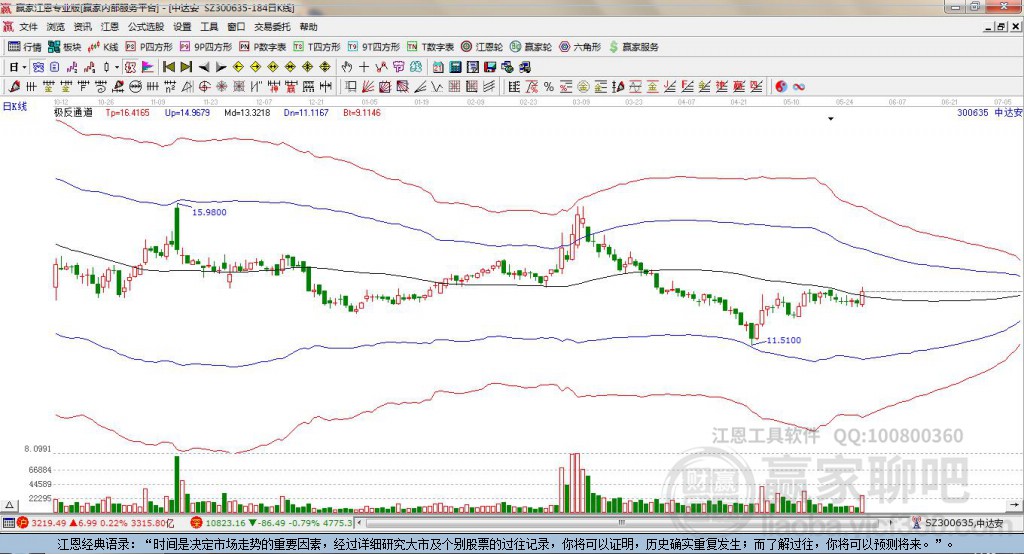
Task: Open the P数字表 number table
Action: coord(263,46)
